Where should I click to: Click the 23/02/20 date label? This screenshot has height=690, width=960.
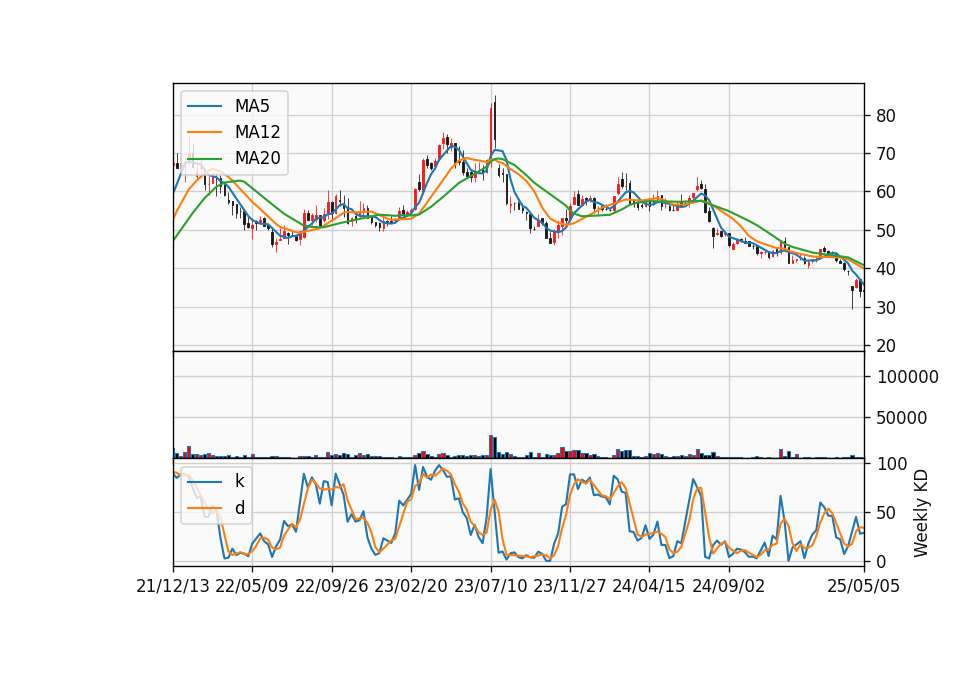(x=411, y=587)
